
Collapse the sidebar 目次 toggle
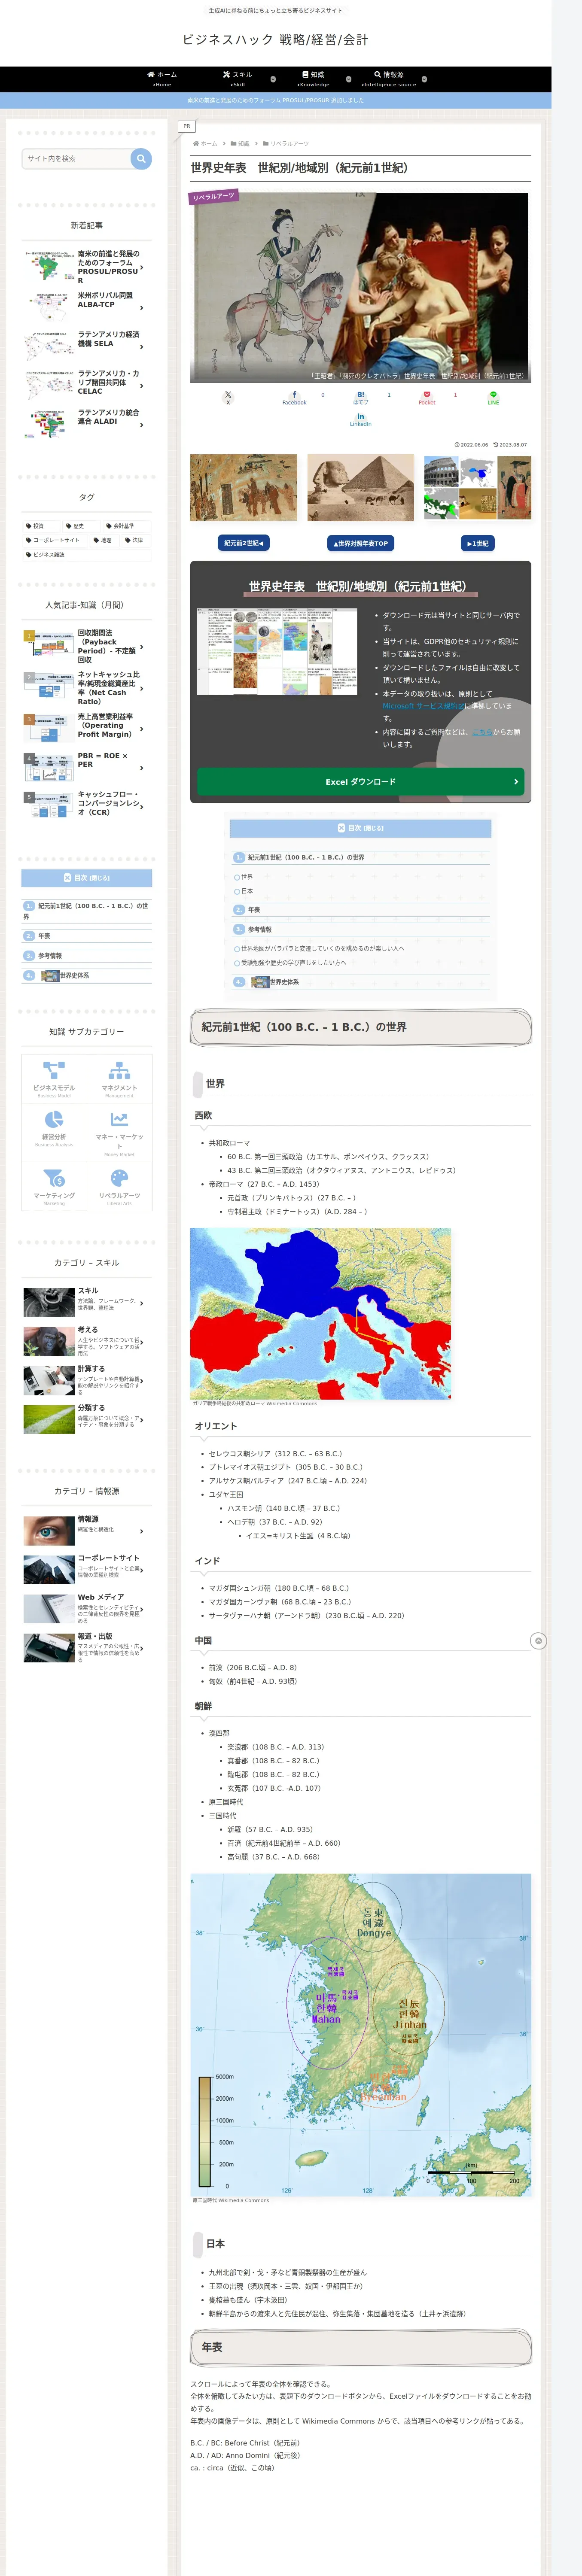click(x=87, y=878)
